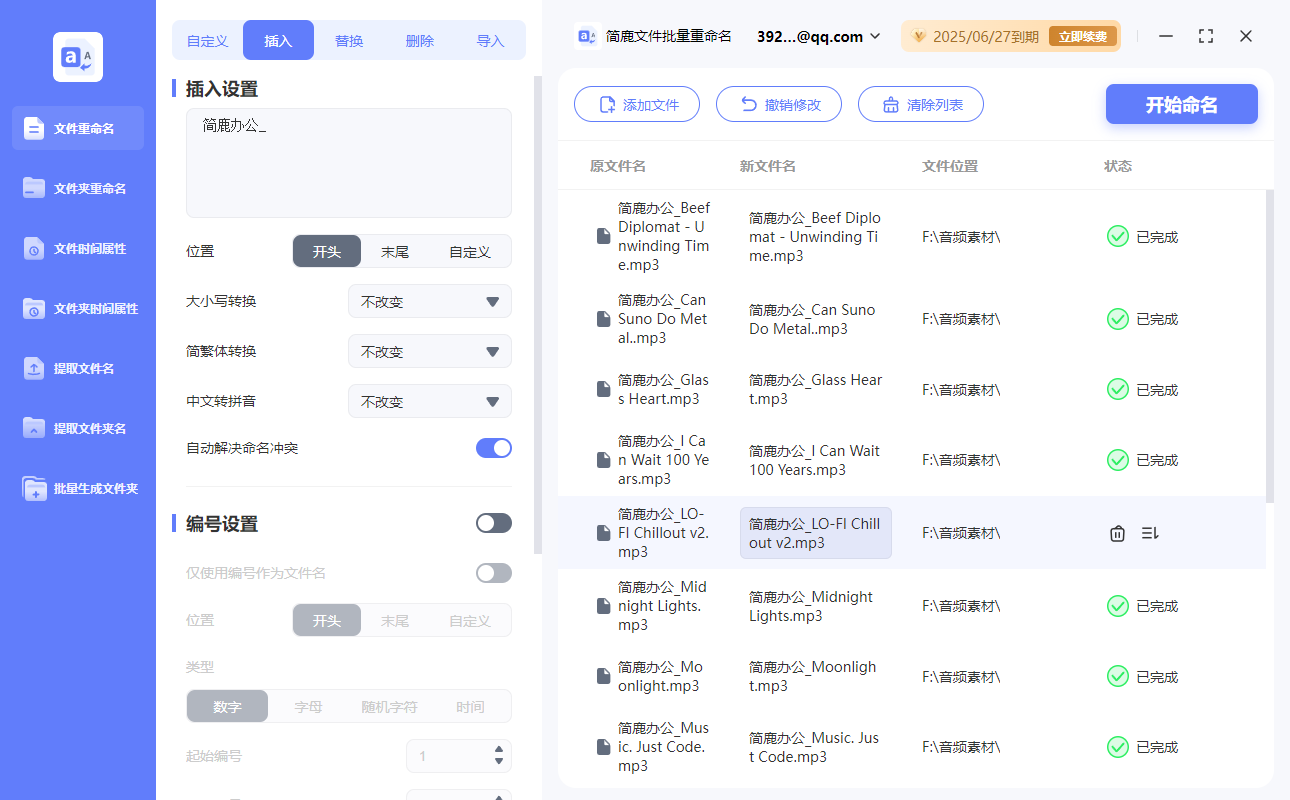Open the 简繁体转换 dropdown
Viewport: 1290px width, 800px height.
[x=429, y=351]
